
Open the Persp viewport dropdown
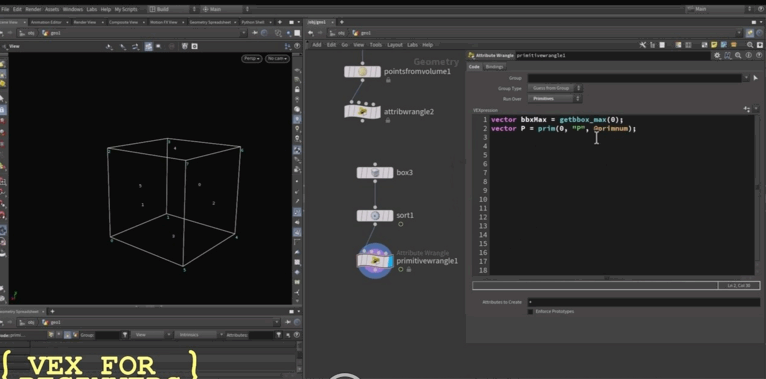(251, 59)
